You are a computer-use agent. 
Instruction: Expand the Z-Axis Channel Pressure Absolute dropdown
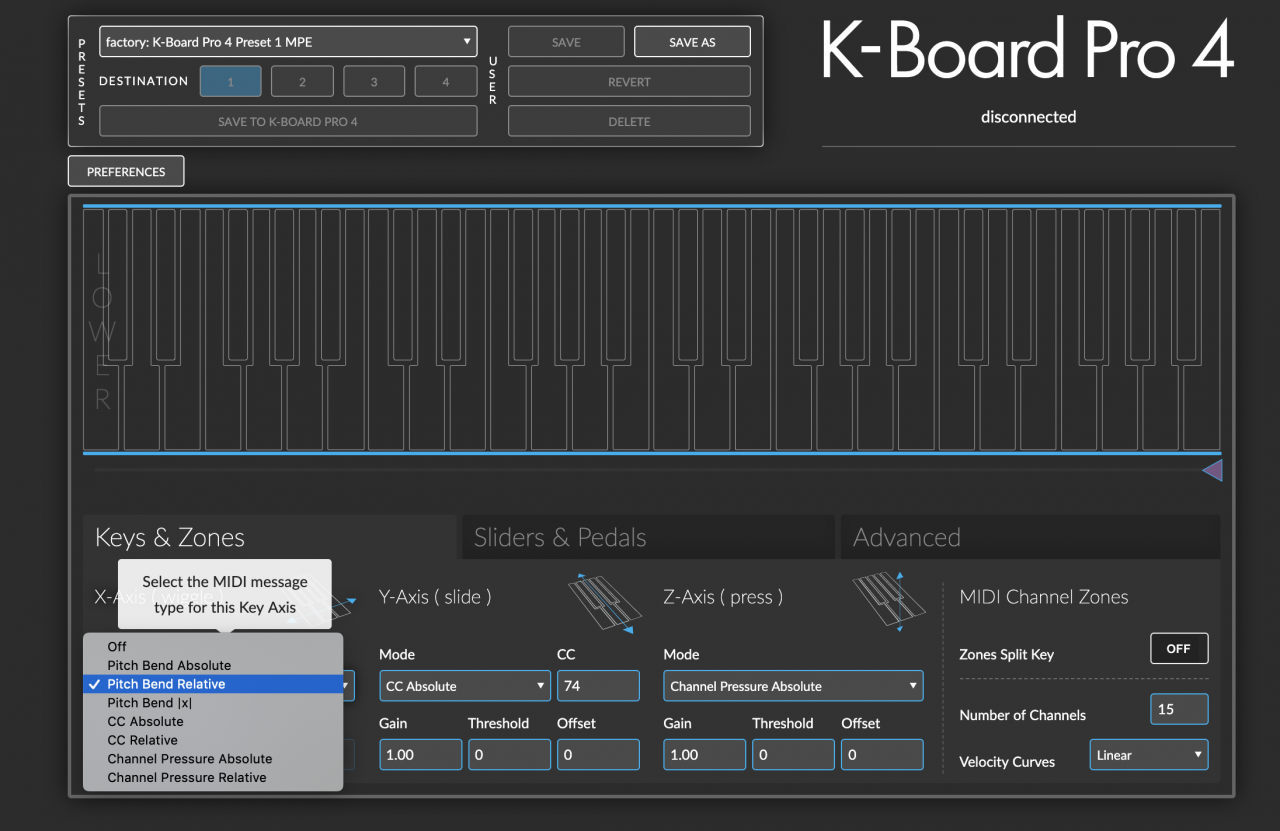click(793, 686)
